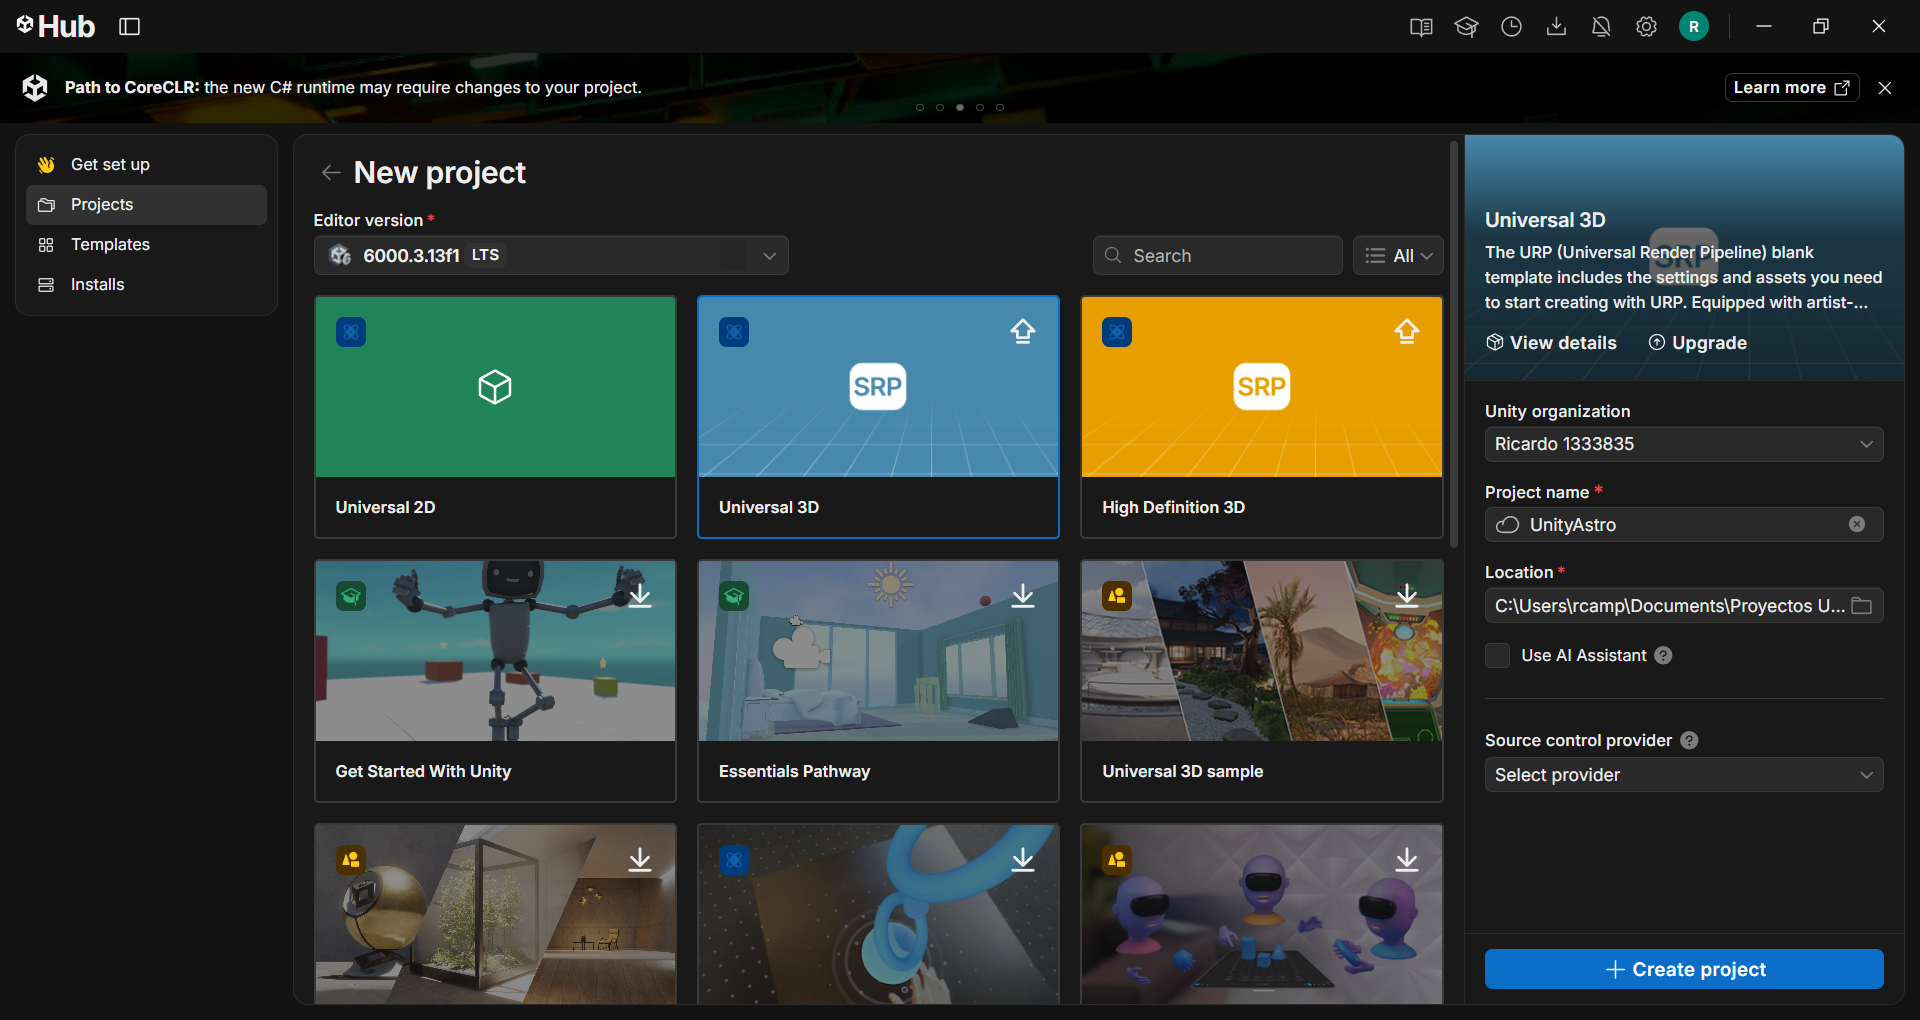Click the sample badge on Universal 3D sample
Viewport: 1920px width, 1020px height.
1117,596
